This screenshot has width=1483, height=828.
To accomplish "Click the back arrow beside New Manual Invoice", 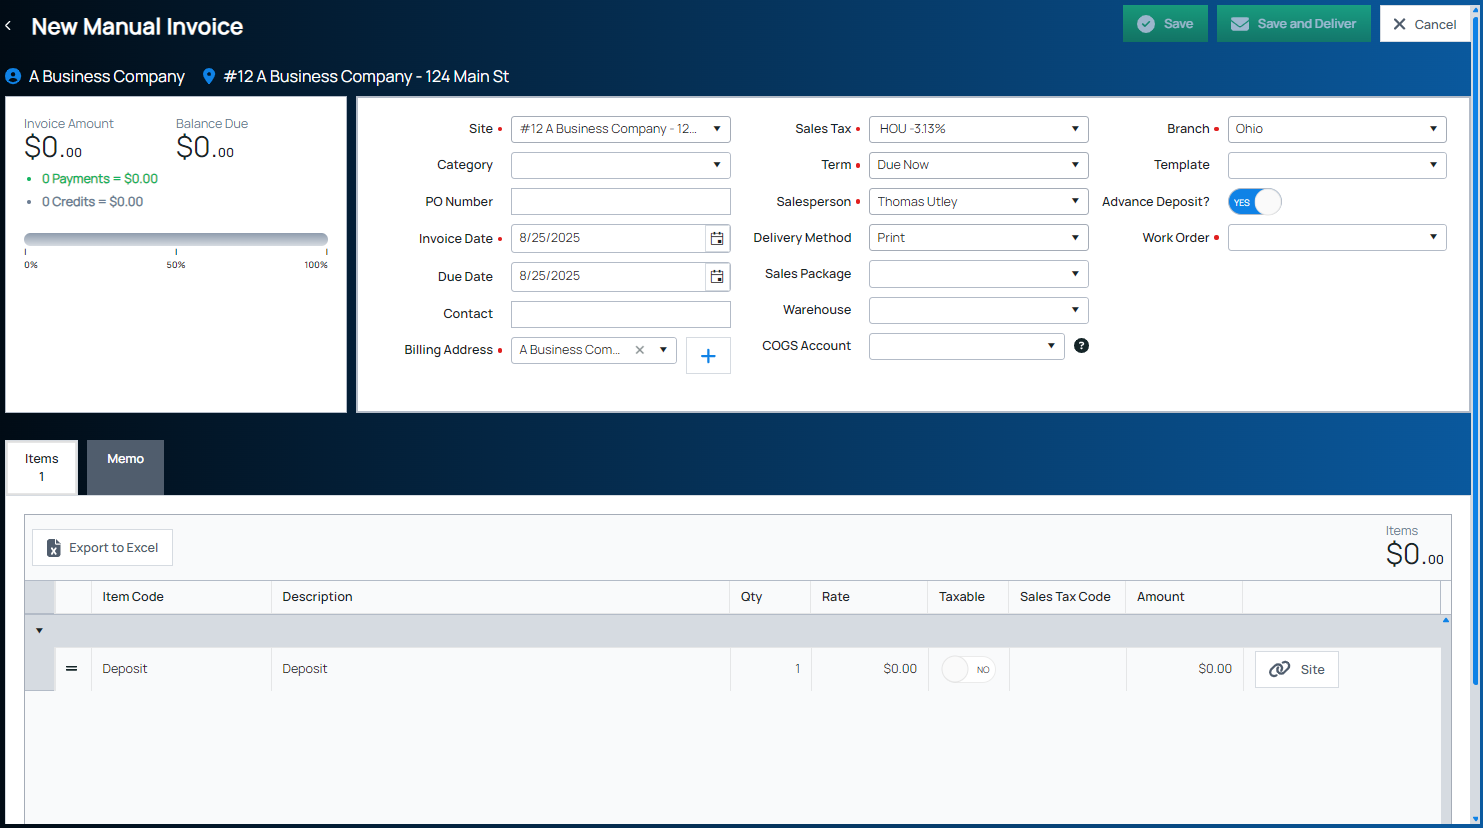I will tap(9, 26).
